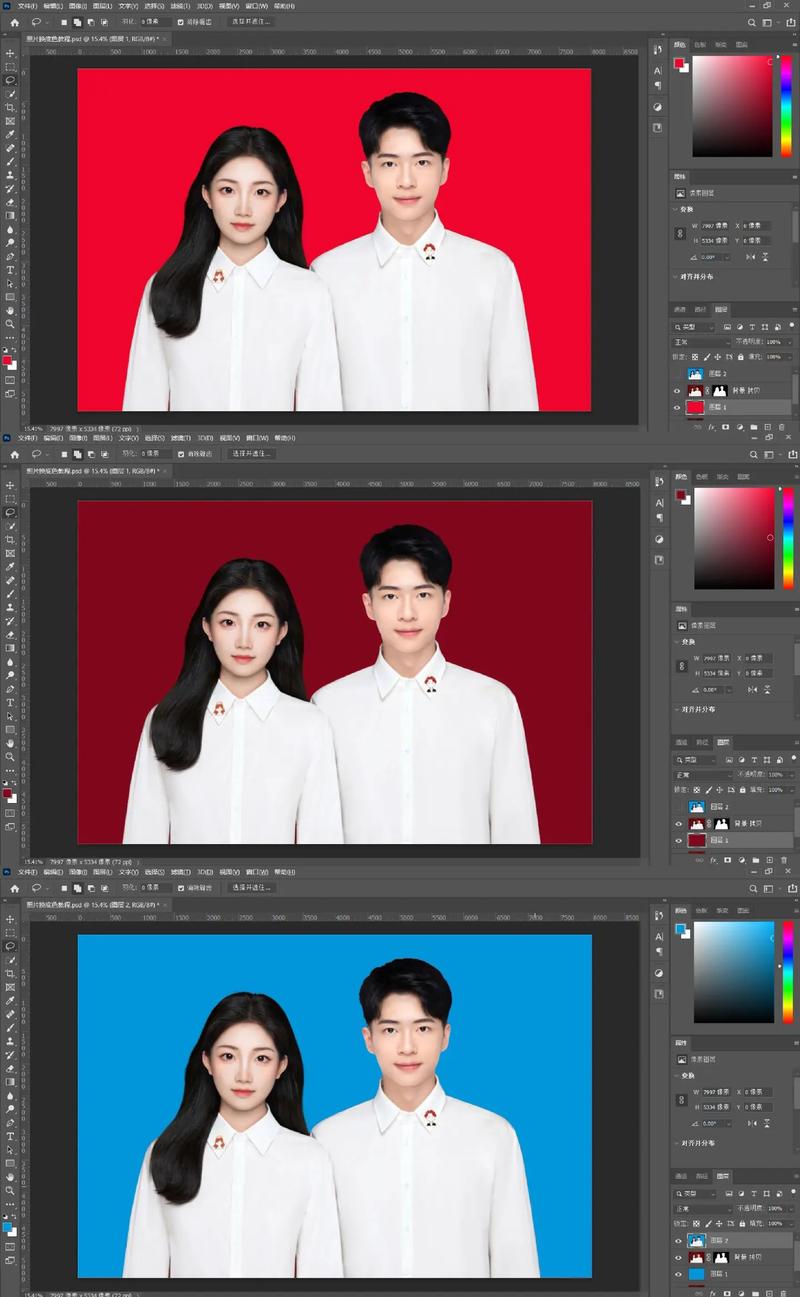Open the layer opacity dropdown in the bottom window
This screenshot has width=800, height=1297.
click(789, 1208)
